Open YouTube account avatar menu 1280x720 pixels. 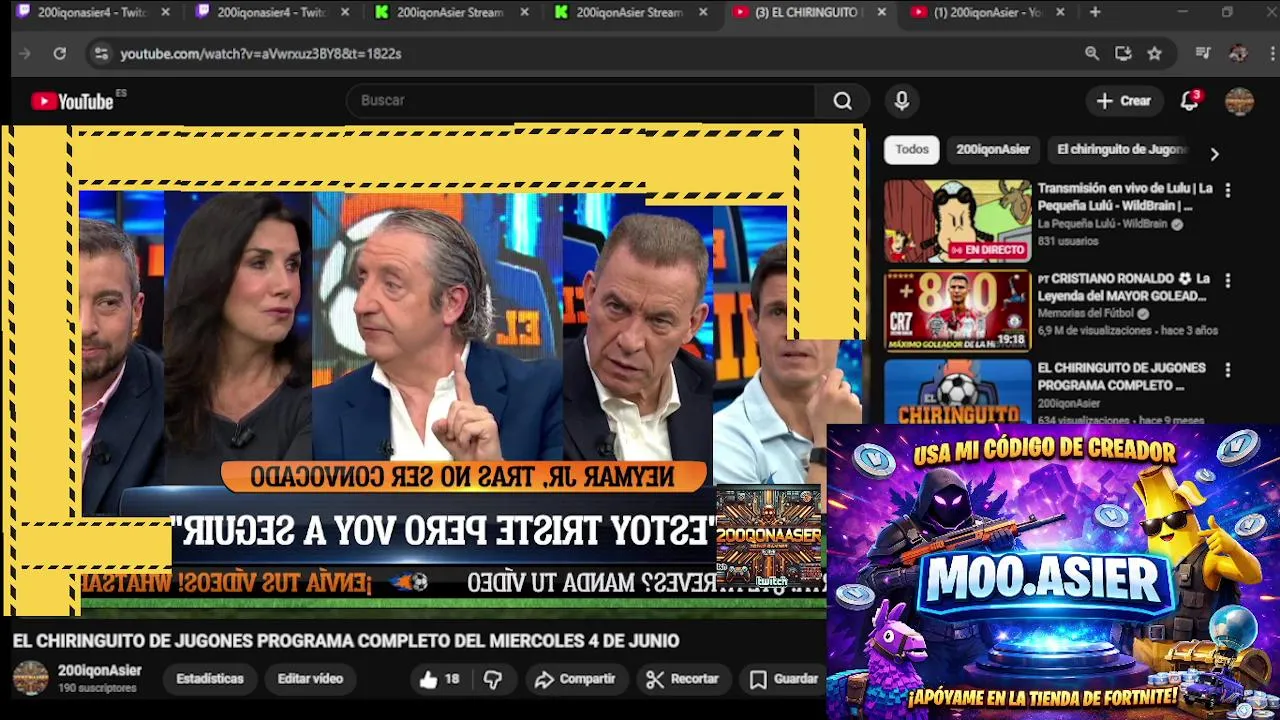click(x=1239, y=101)
